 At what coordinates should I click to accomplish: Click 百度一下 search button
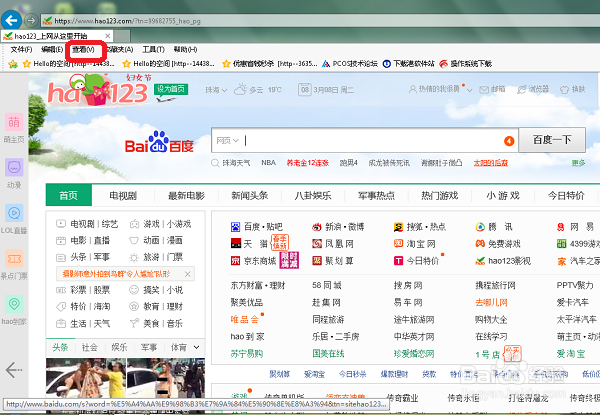click(x=552, y=140)
